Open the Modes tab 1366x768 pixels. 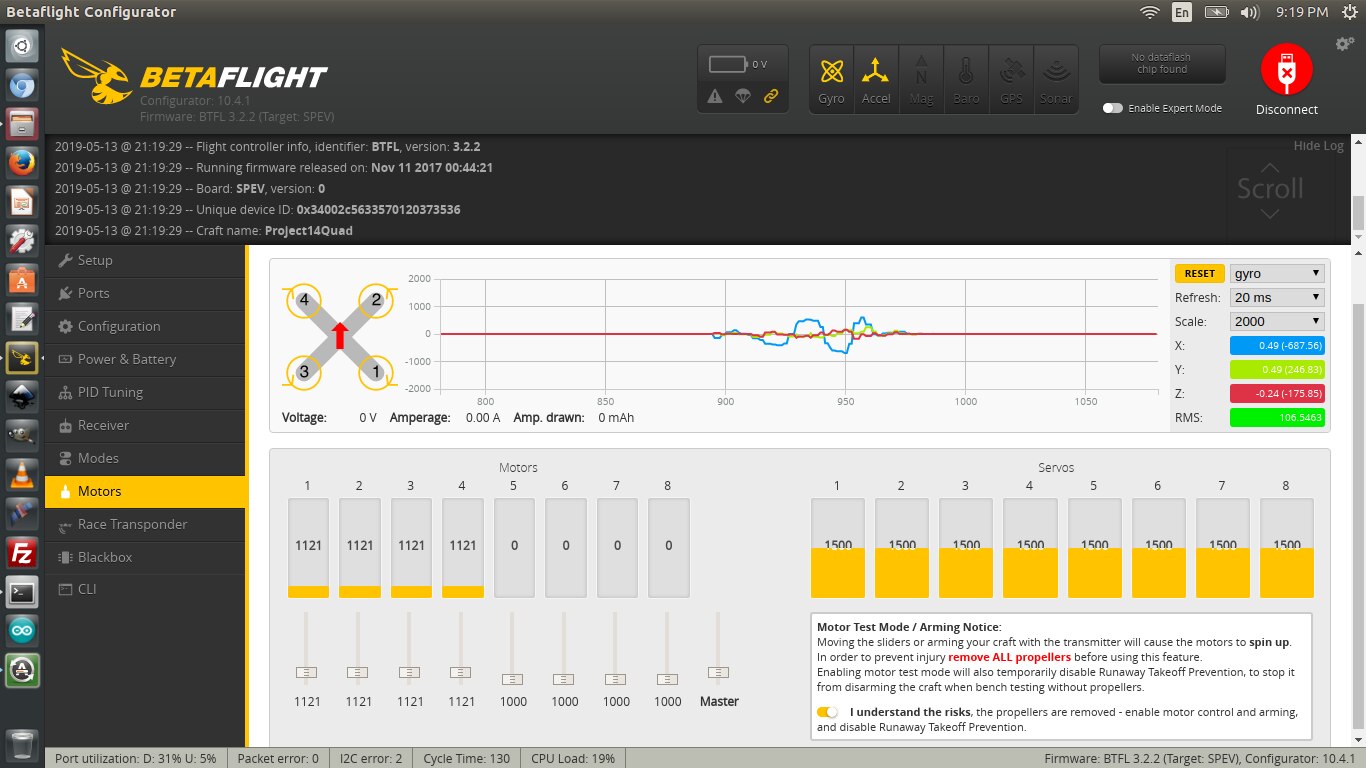tap(146, 458)
